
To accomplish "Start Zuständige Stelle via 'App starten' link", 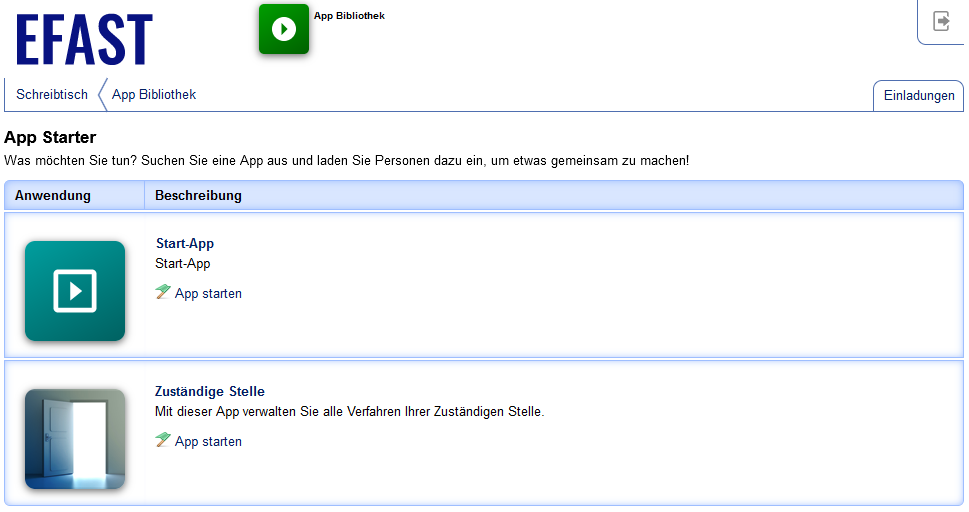I will pyautogui.click(x=208, y=442).
